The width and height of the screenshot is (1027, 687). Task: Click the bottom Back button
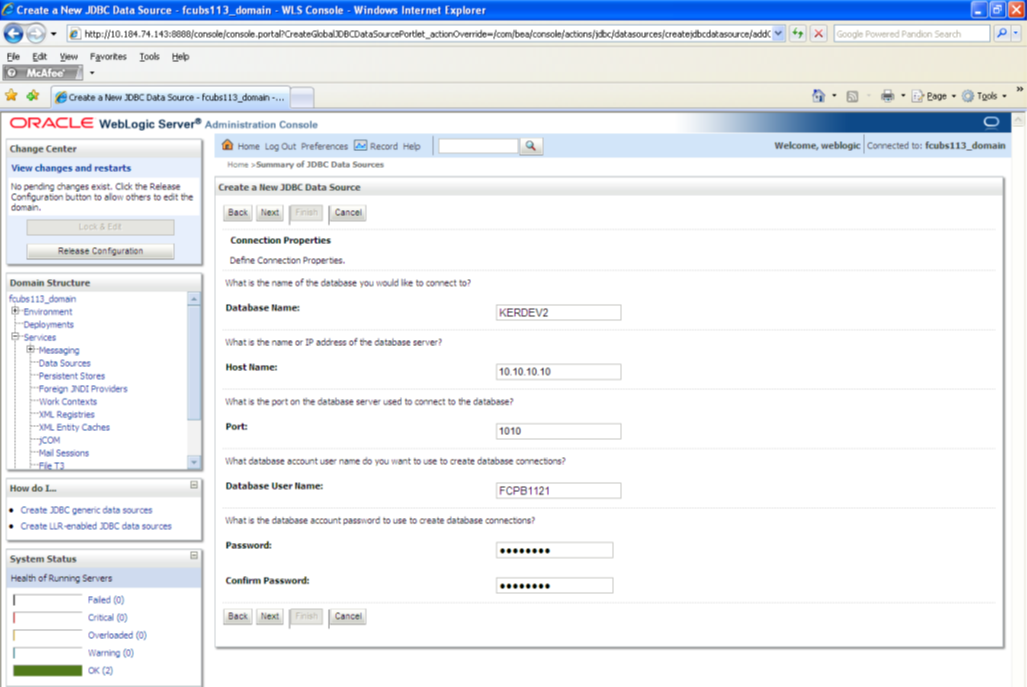tap(238, 616)
